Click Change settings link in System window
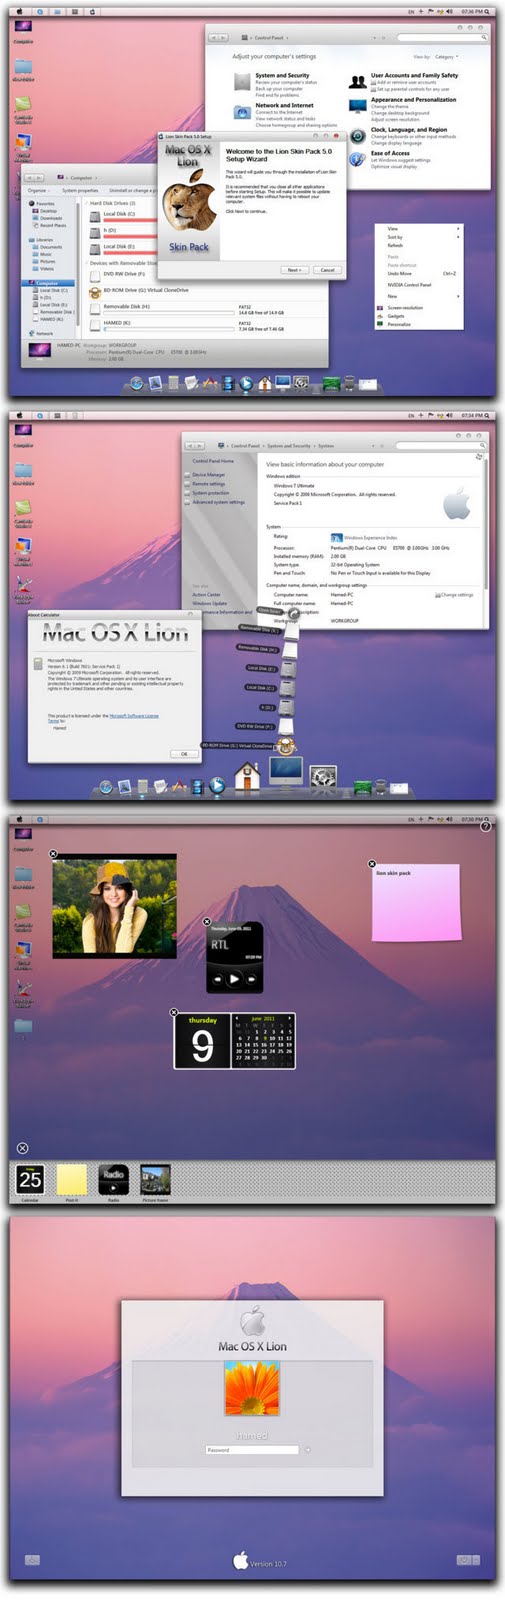Image resolution: width=505 pixels, height=1600 pixels. 455,595
